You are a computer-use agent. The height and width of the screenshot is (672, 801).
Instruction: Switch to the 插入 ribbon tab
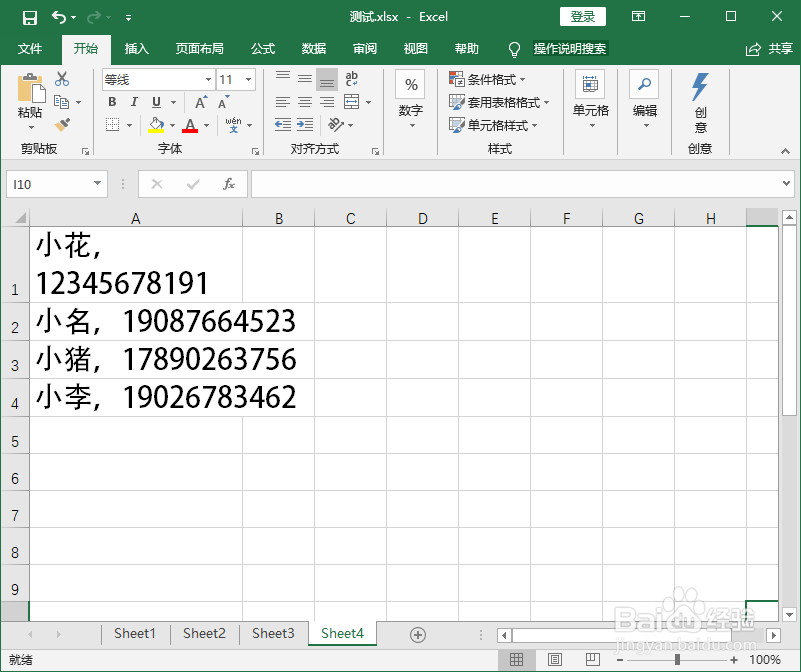tap(137, 48)
